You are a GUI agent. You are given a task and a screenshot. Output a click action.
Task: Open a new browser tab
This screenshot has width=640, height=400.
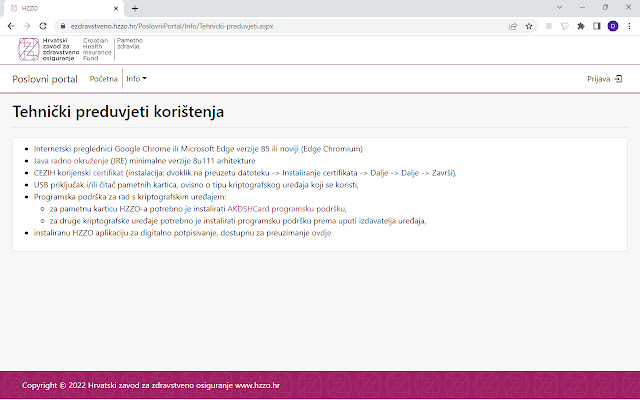tap(135, 8)
